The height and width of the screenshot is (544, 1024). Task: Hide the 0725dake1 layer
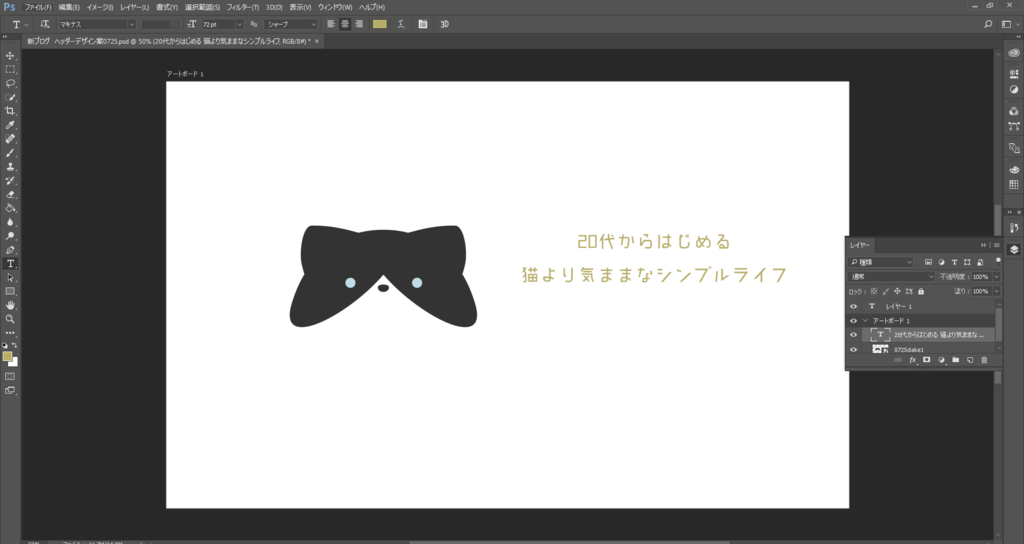coord(854,349)
